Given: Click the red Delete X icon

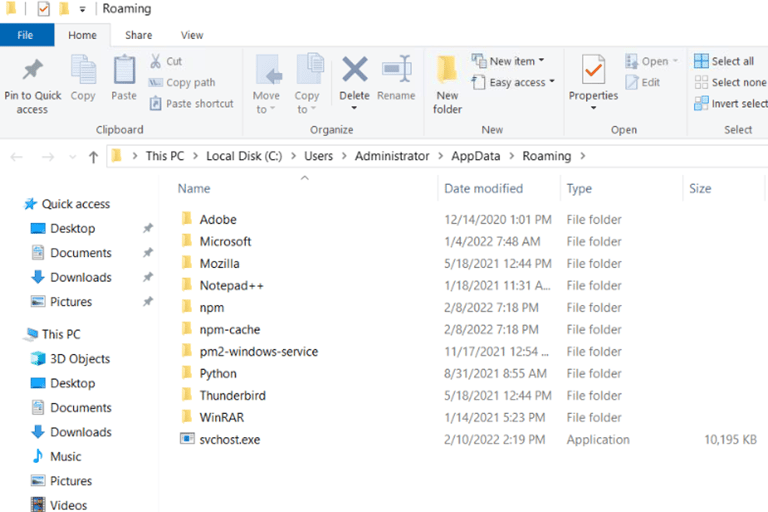Looking at the screenshot, I should click(355, 69).
